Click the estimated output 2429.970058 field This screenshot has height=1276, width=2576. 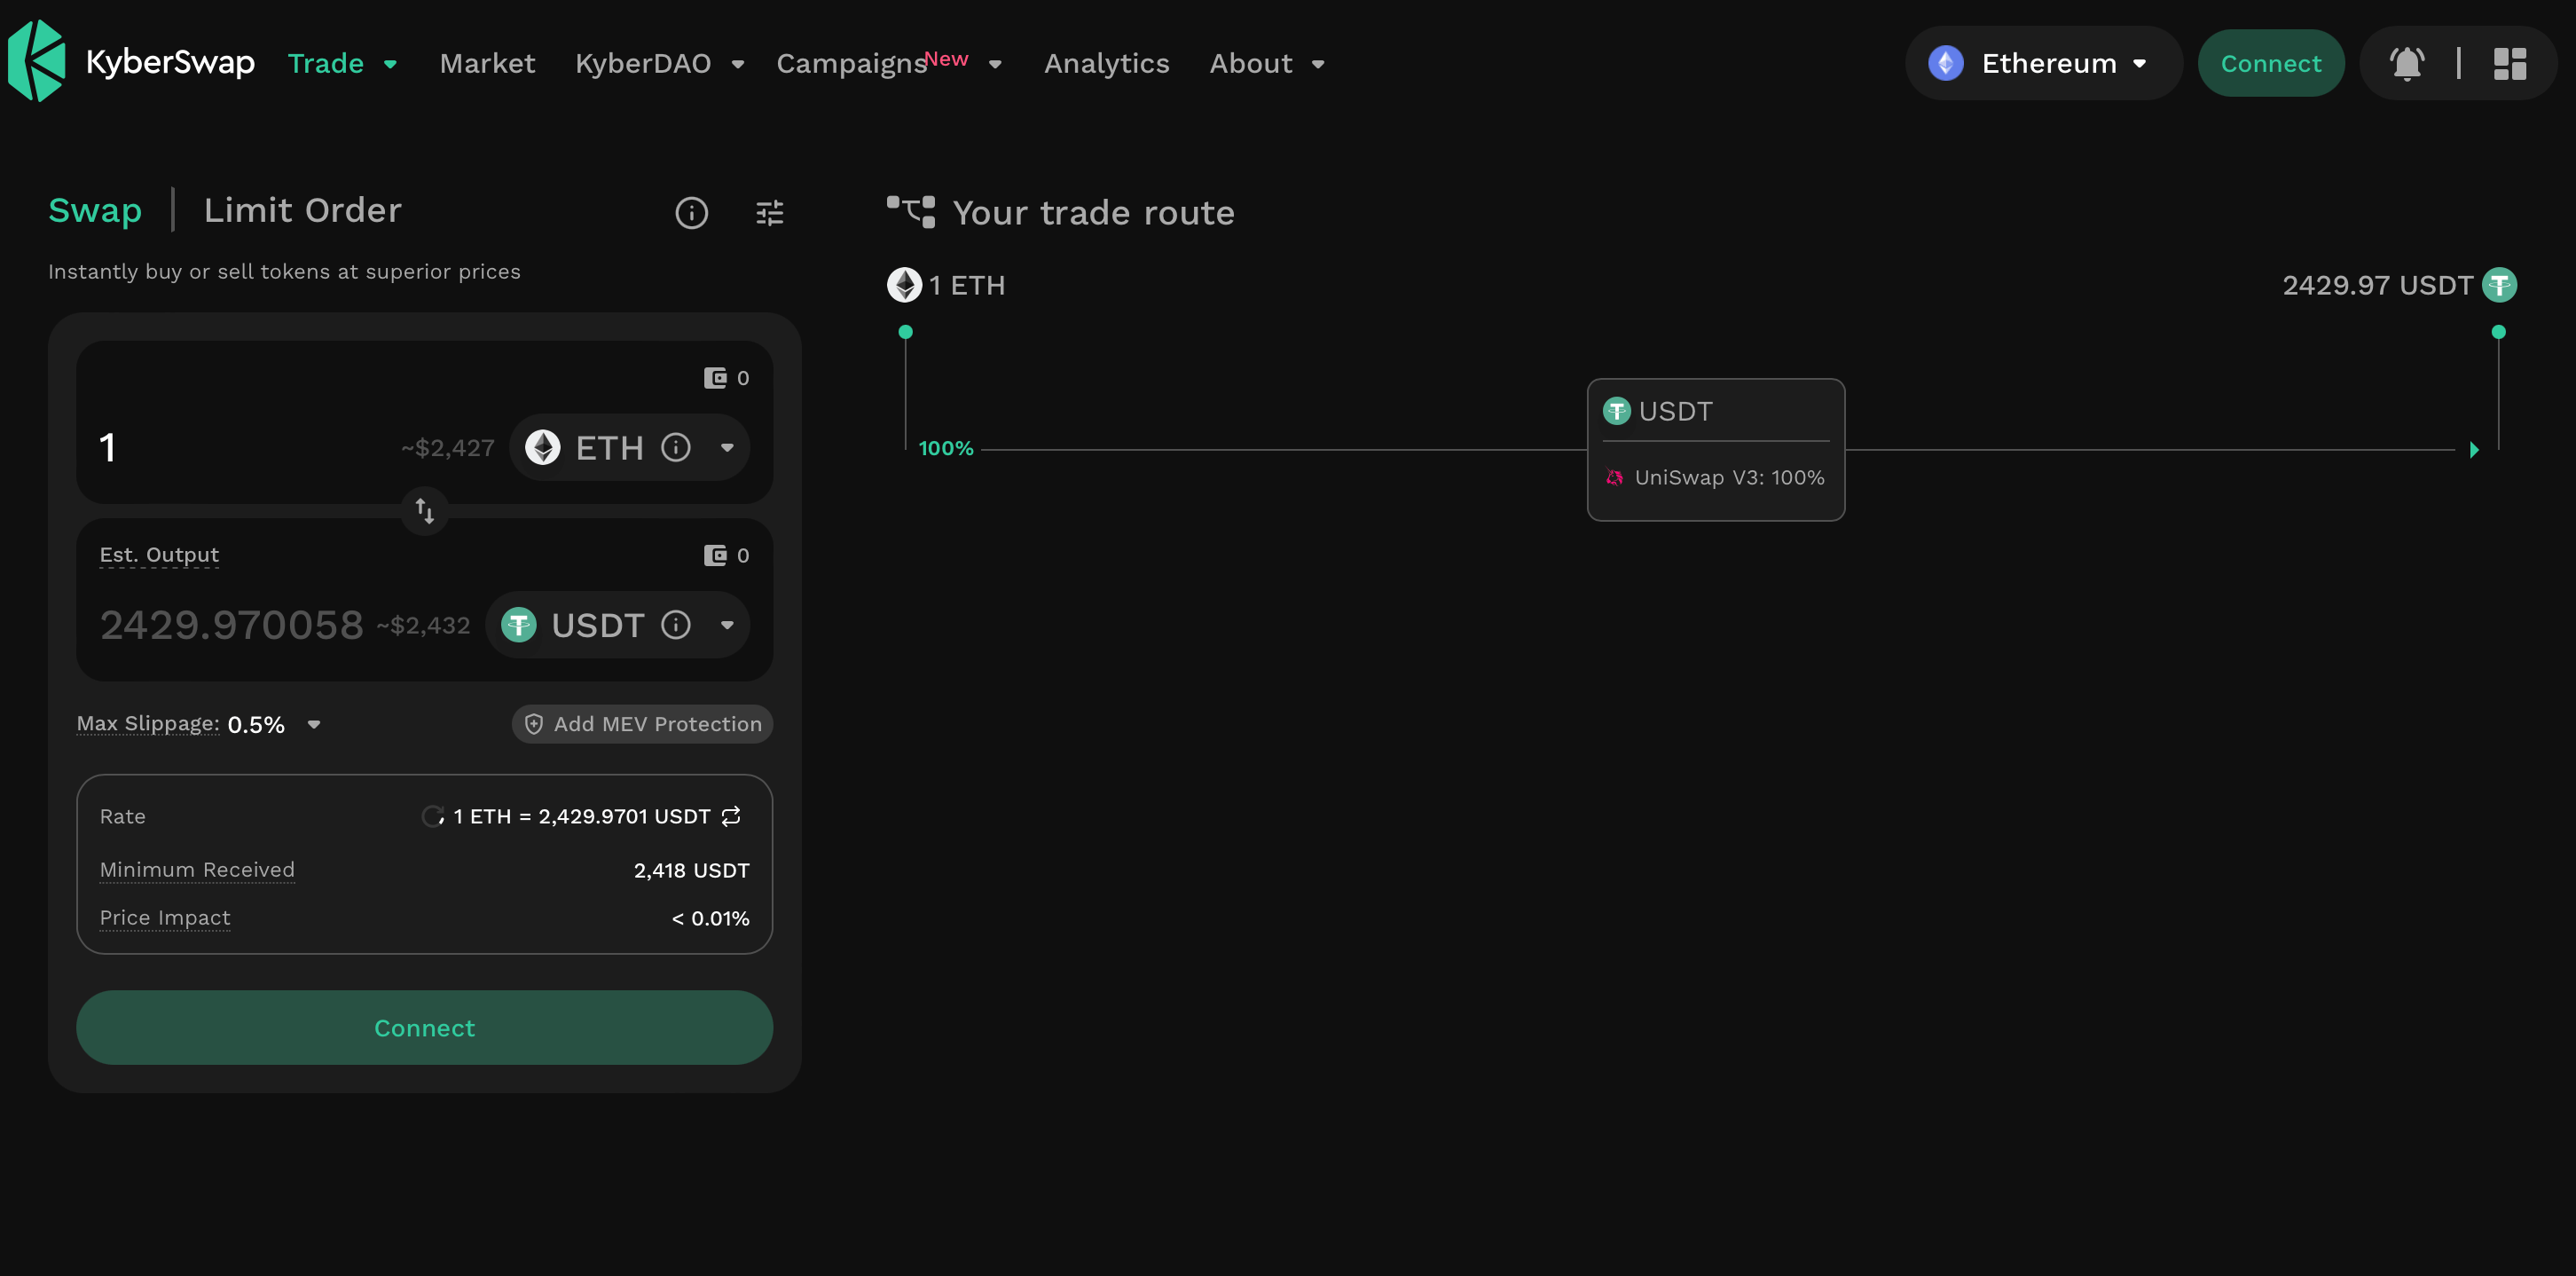[x=231, y=625]
